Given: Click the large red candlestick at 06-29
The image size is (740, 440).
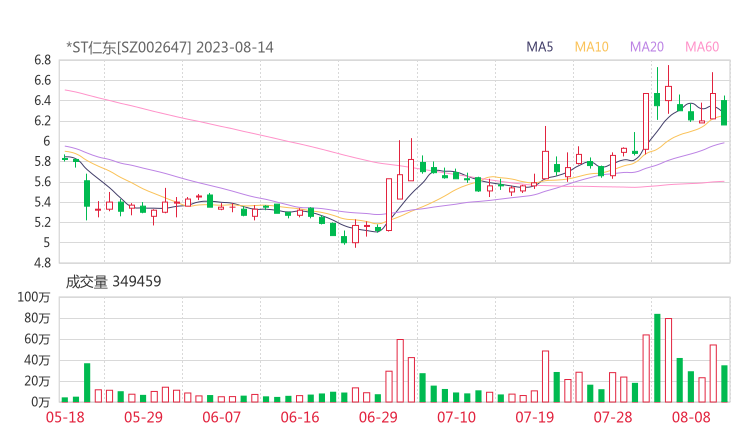Looking at the screenshot, I should [x=389, y=204].
